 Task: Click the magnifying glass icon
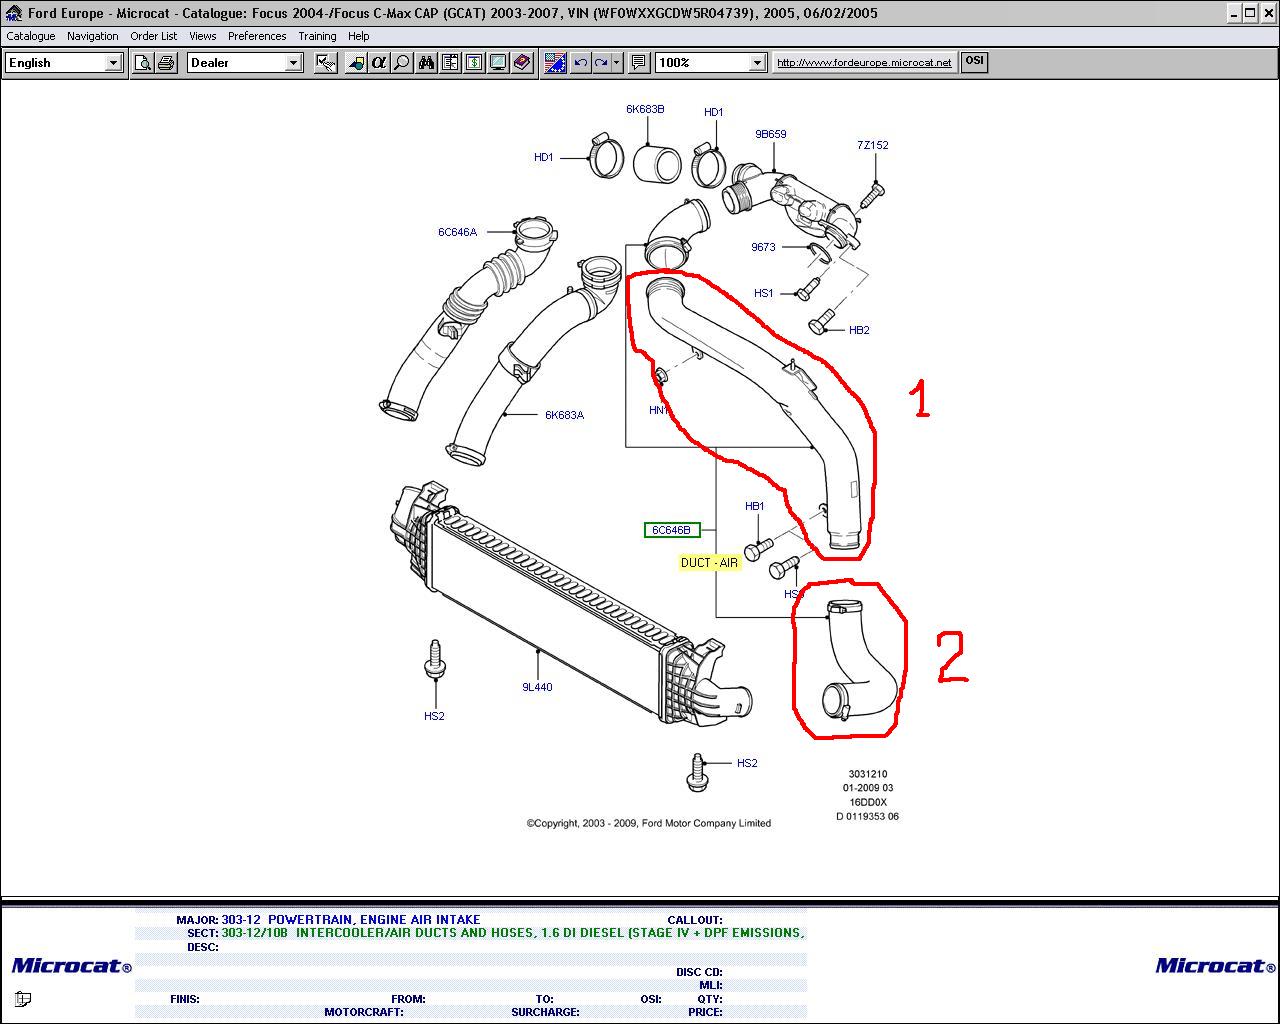click(402, 63)
